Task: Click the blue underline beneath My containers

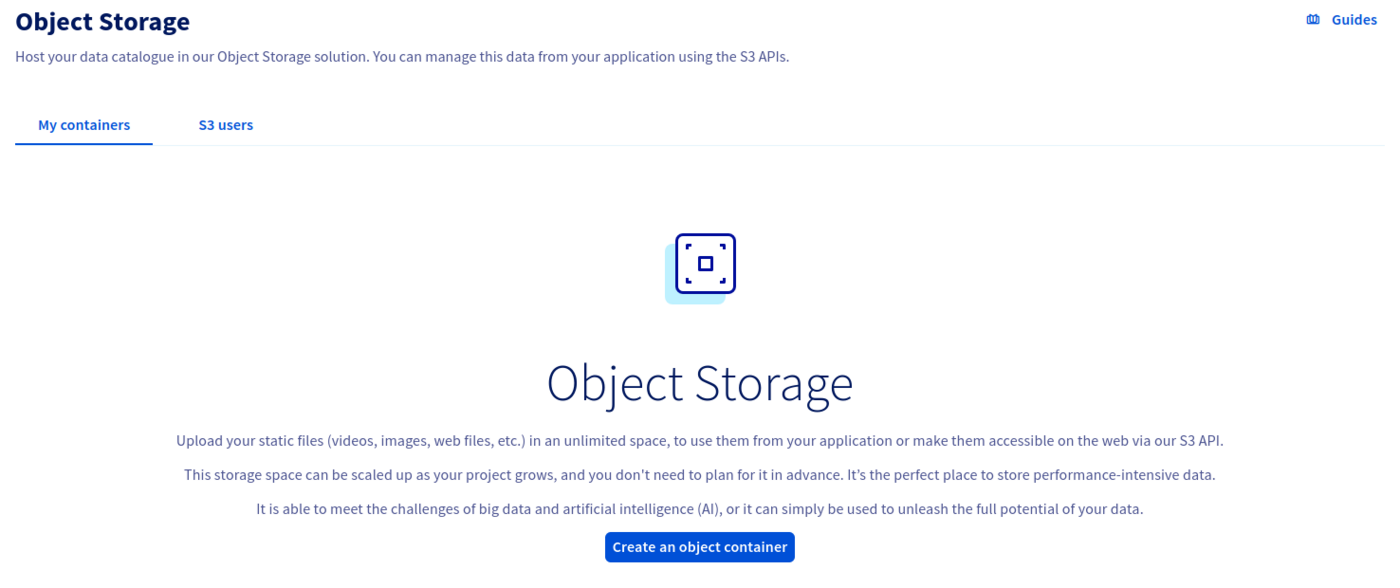Action: click(84, 144)
